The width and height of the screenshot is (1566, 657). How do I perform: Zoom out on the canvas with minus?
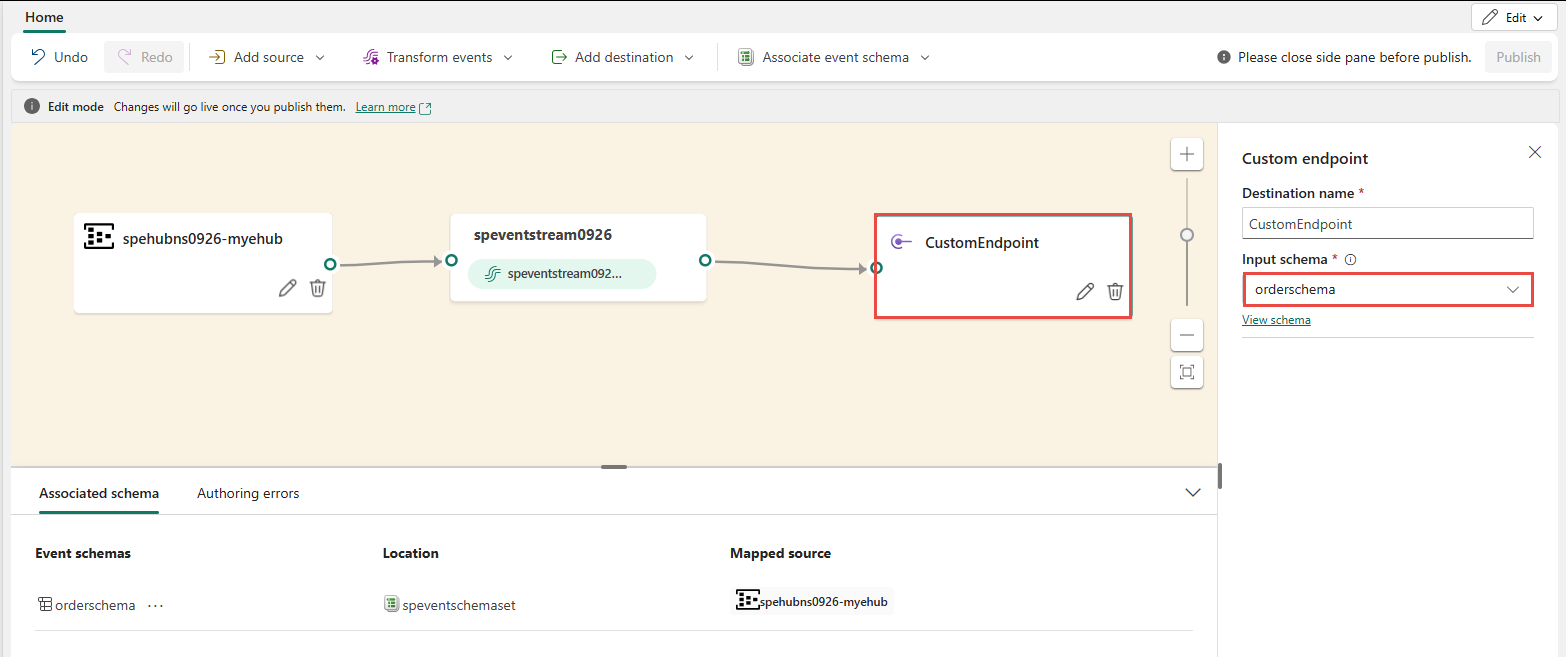[x=1187, y=335]
